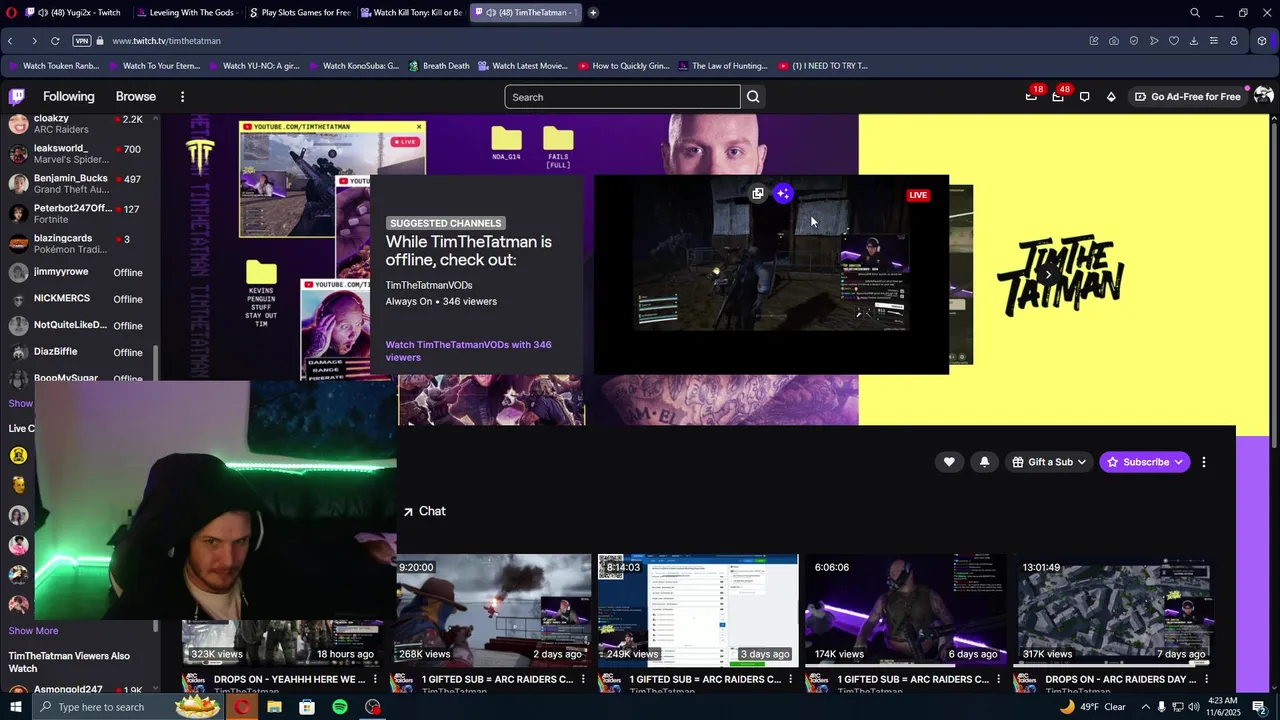
Task: Show system tray hidden icons
Action: click(x=1146, y=707)
